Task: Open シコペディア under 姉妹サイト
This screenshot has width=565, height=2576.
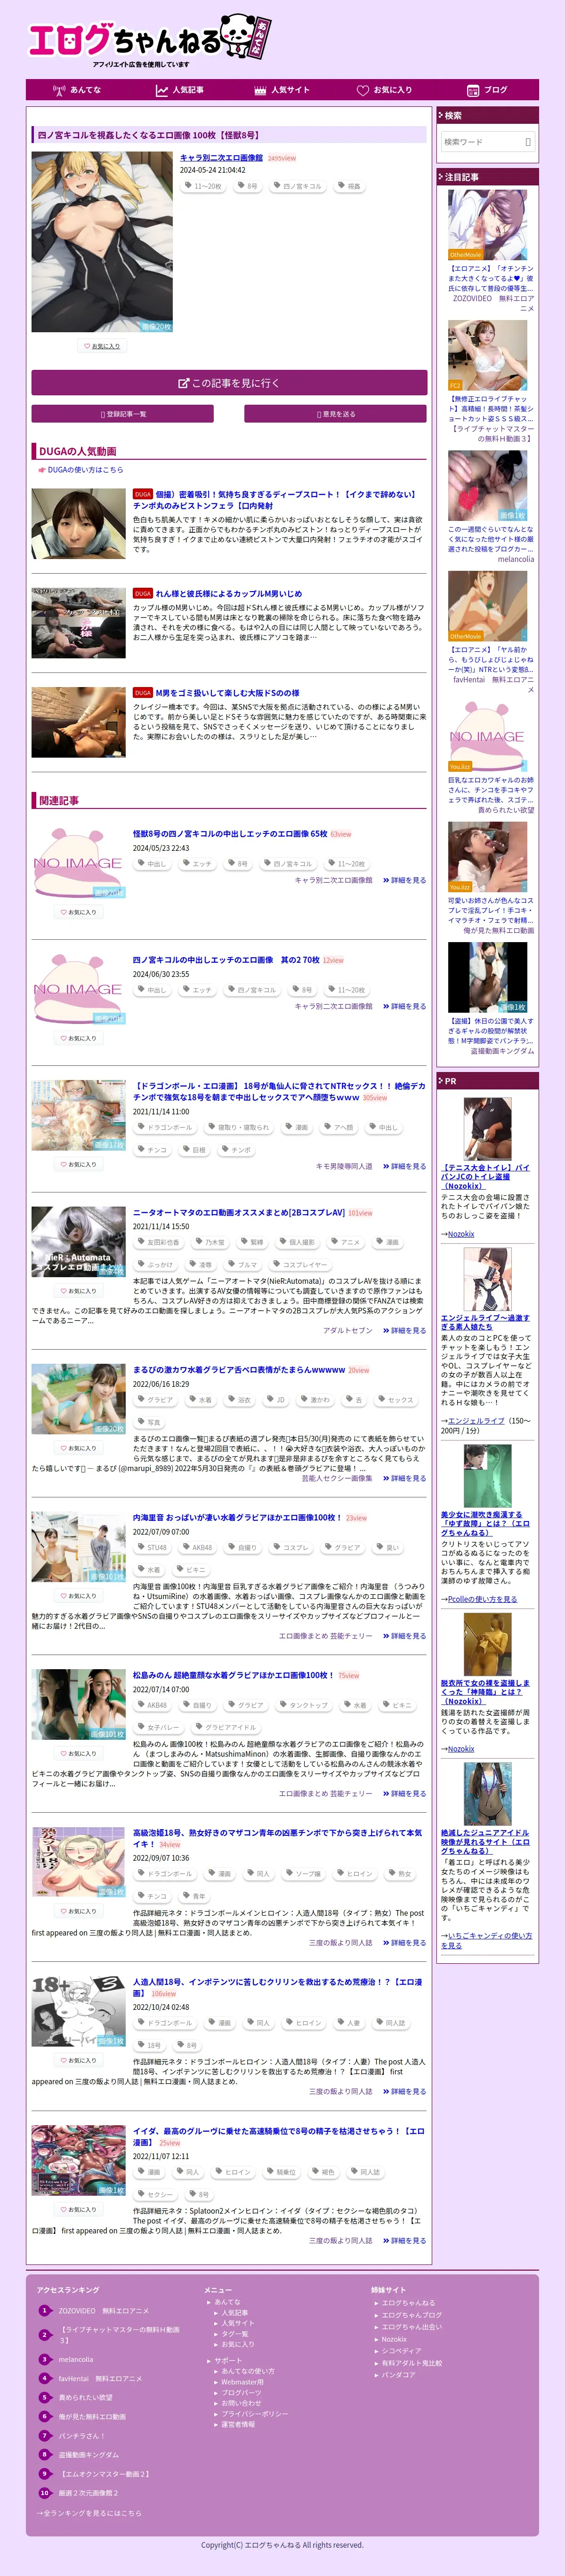Action: tap(401, 2350)
